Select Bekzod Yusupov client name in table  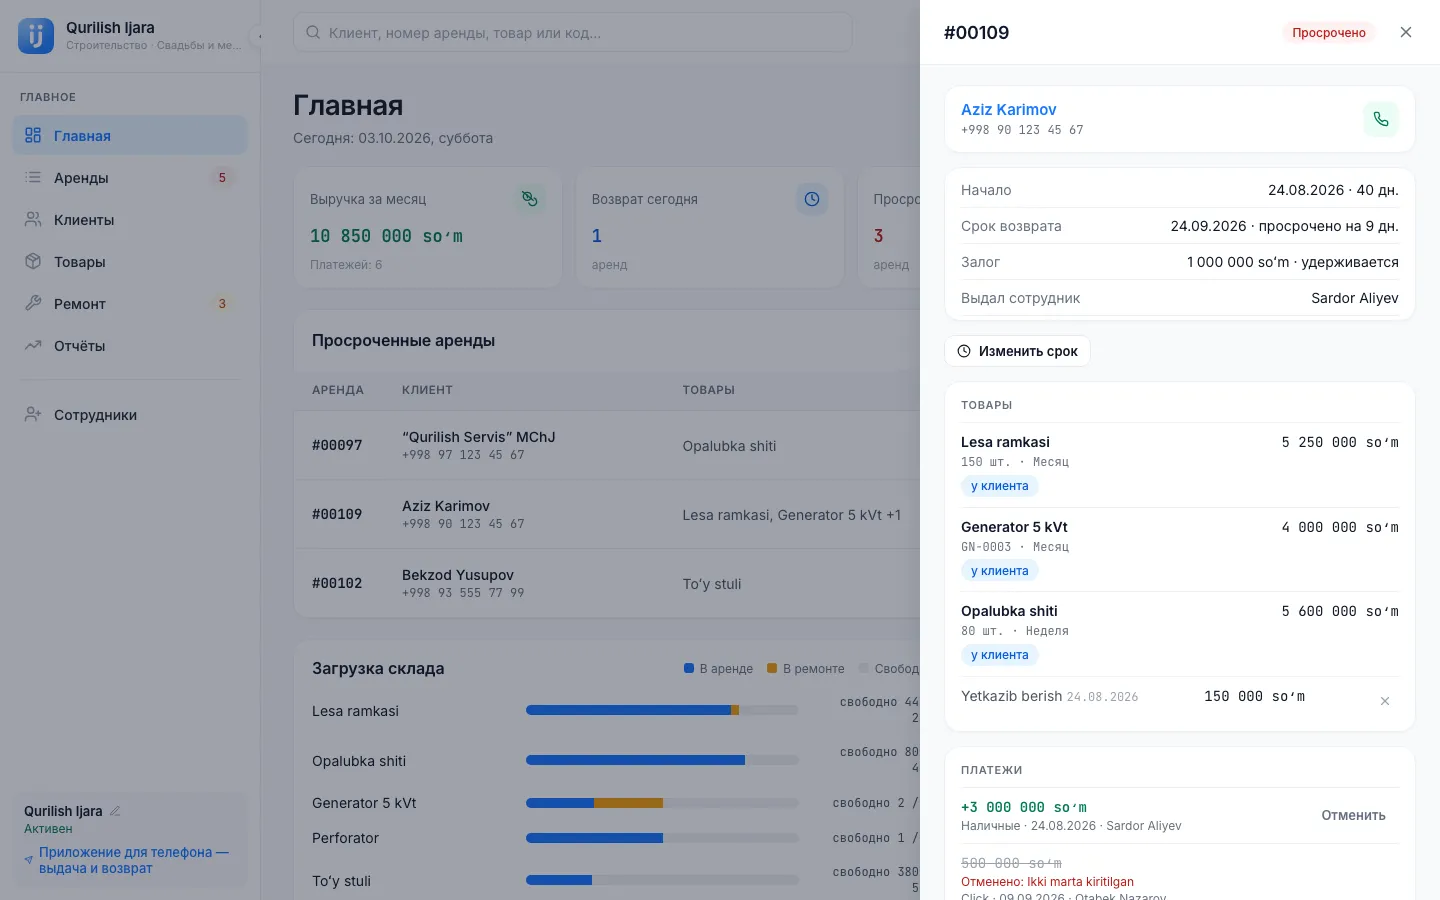(x=458, y=575)
